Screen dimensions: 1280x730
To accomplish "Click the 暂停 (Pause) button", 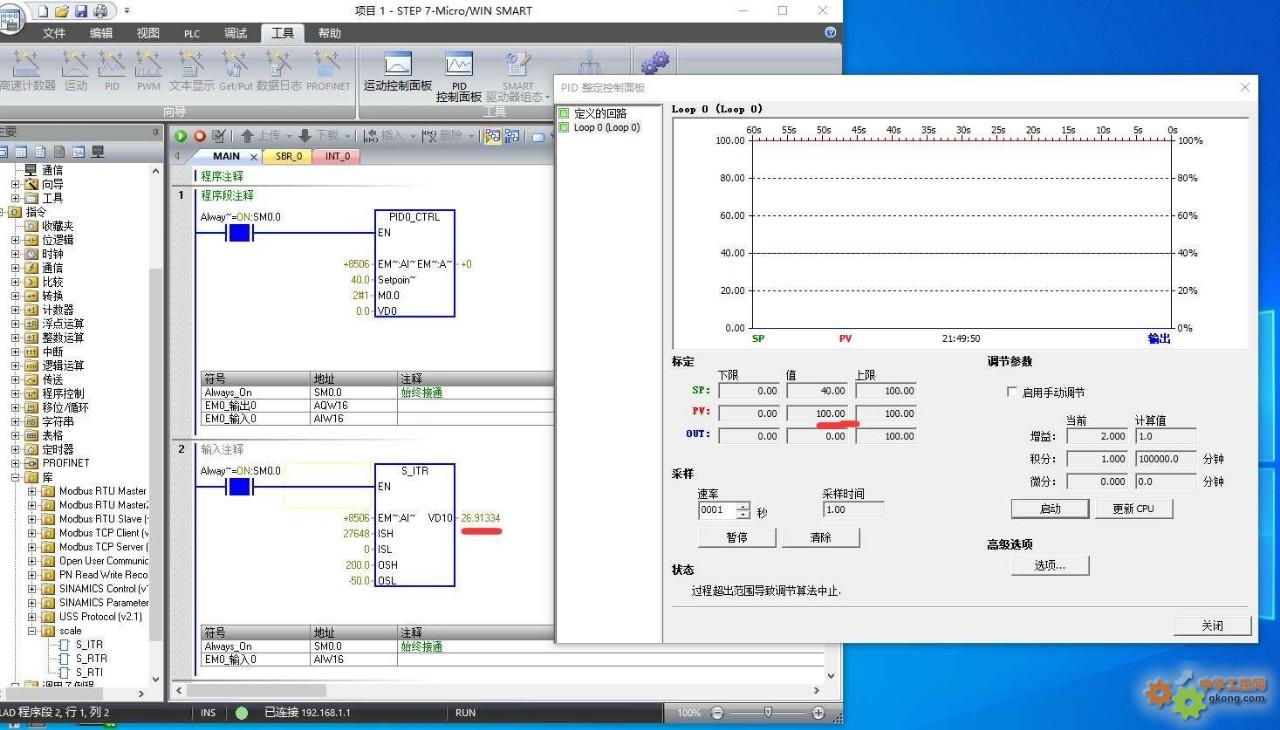I will (x=736, y=538).
